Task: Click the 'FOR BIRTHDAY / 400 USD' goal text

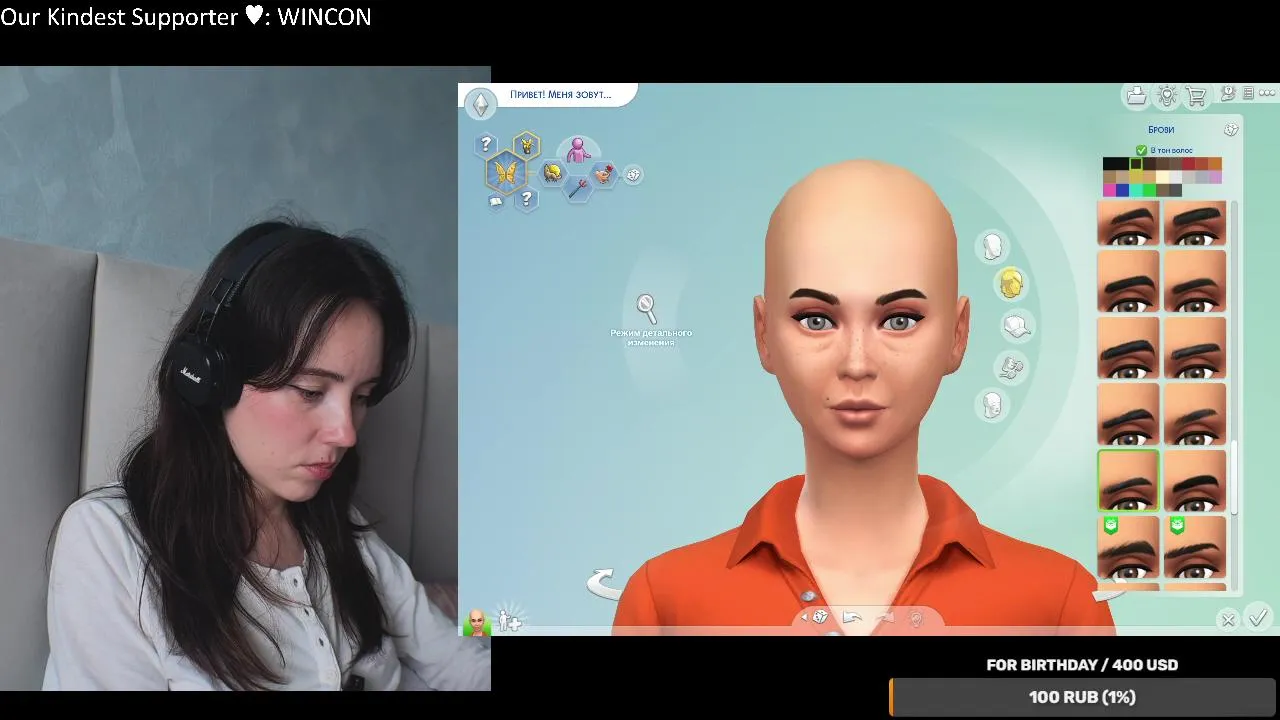Action: coord(1082,665)
